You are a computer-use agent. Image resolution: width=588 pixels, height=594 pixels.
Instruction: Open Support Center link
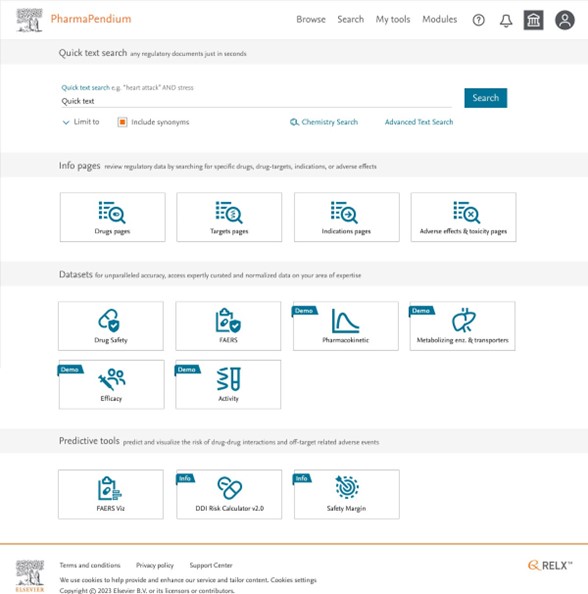[x=211, y=565]
